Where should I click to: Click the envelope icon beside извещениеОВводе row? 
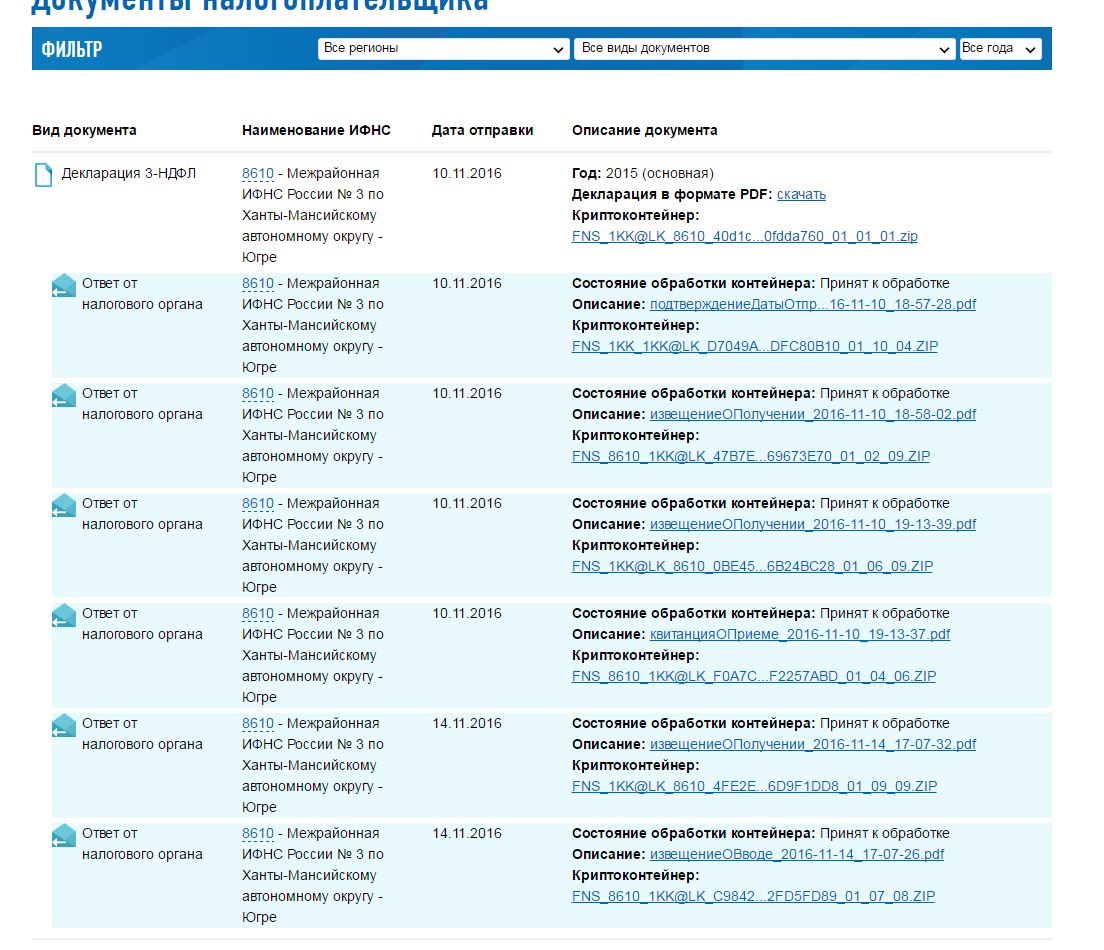tap(64, 836)
